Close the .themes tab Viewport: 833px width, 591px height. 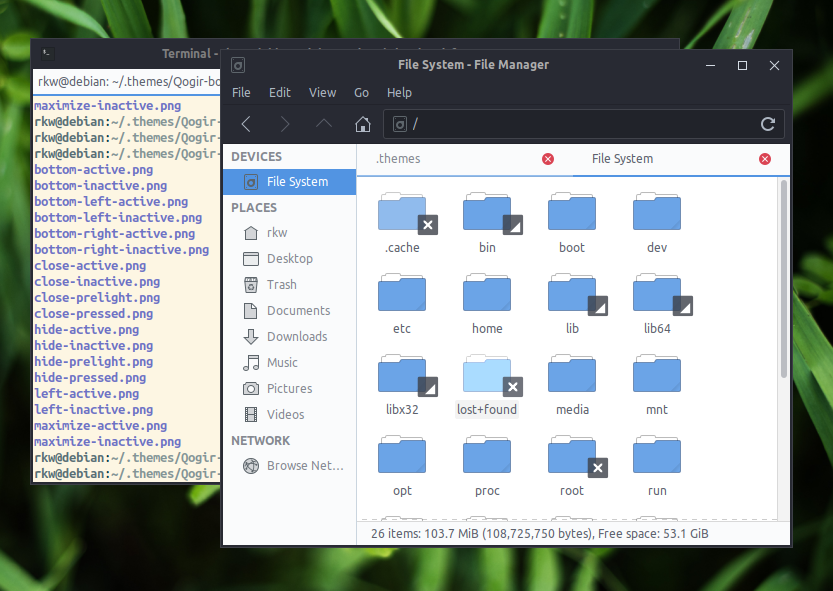[x=548, y=159]
